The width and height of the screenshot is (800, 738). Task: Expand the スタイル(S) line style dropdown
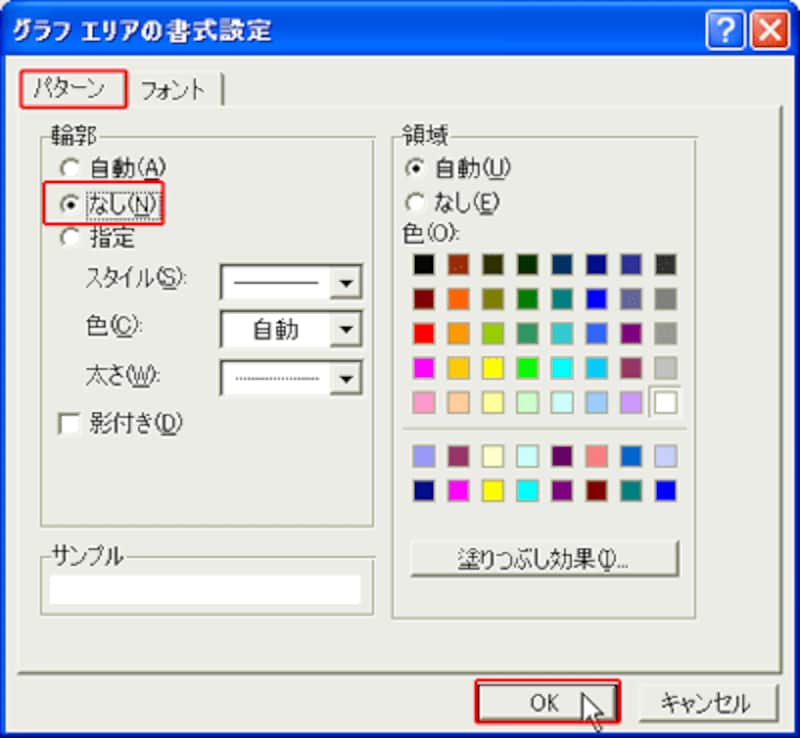point(347,283)
